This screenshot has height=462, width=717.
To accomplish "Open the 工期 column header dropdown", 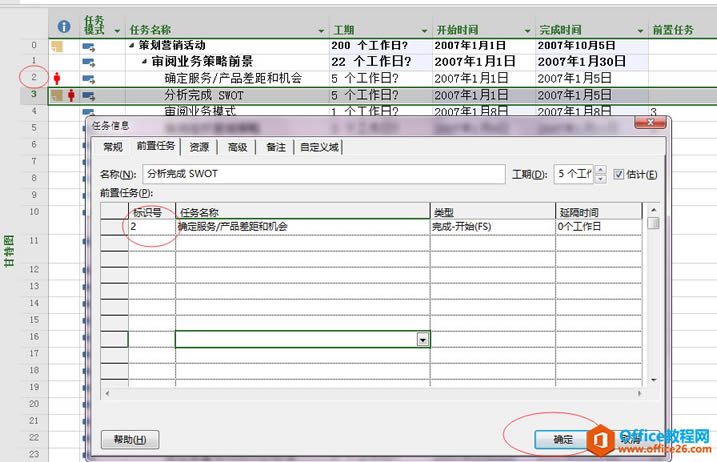I will [423, 30].
